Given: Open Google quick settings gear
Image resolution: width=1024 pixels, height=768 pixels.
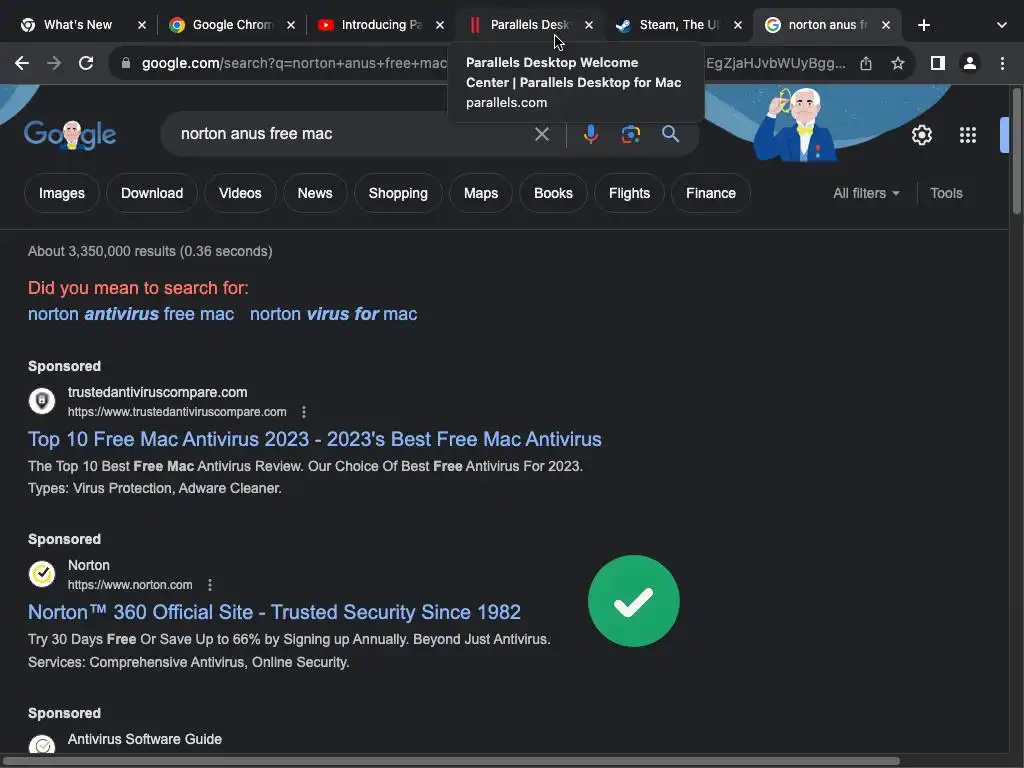Looking at the screenshot, I should click(921, 135).
